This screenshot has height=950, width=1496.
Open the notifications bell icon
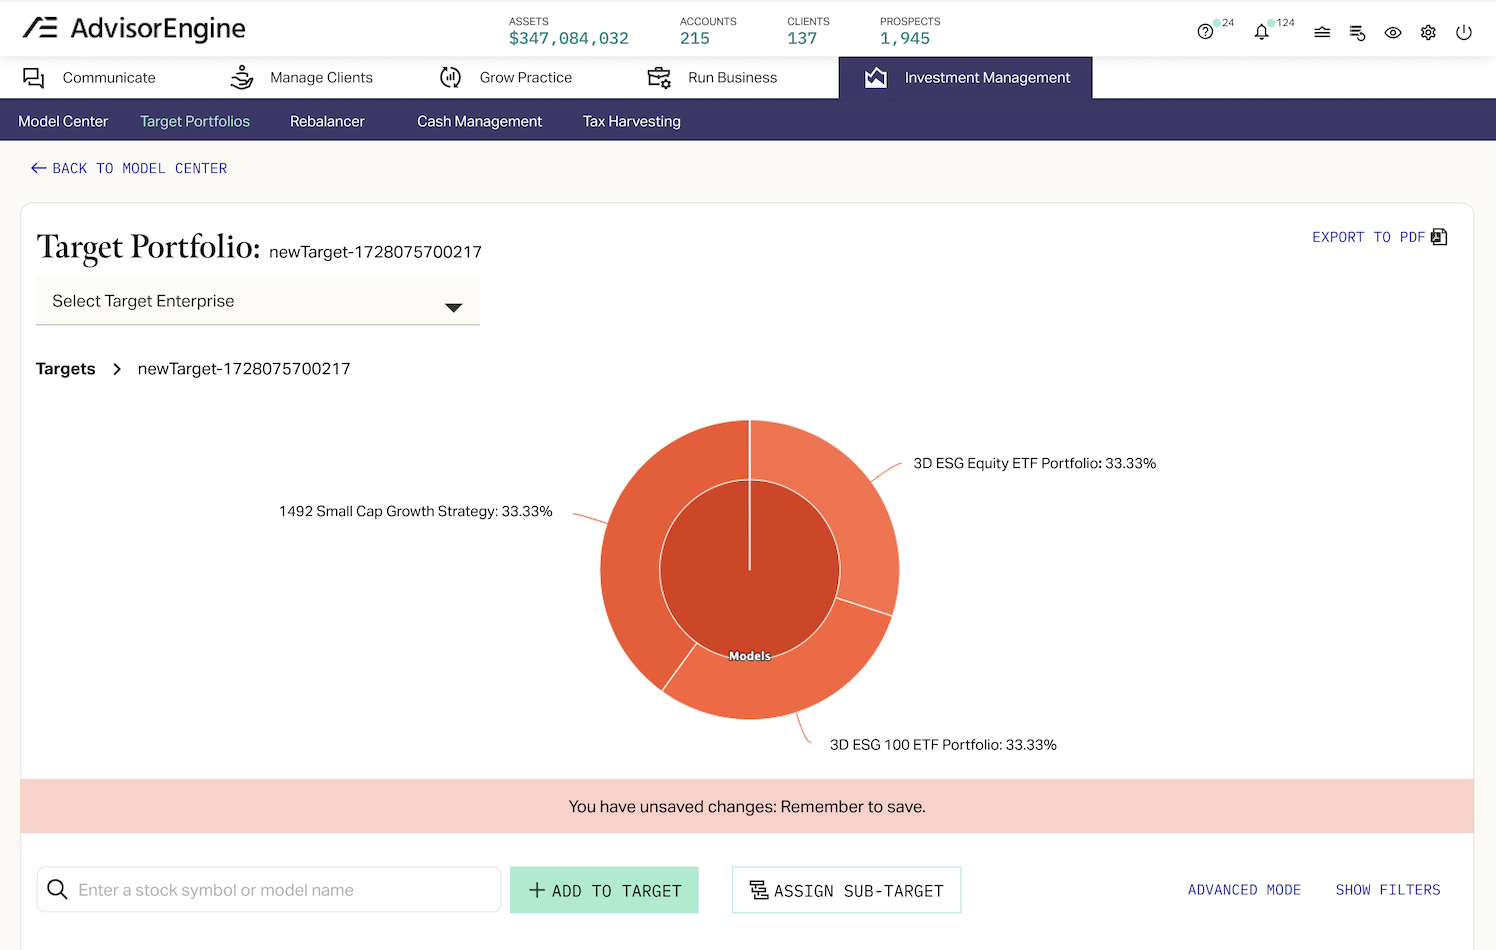pos(1261,32)
